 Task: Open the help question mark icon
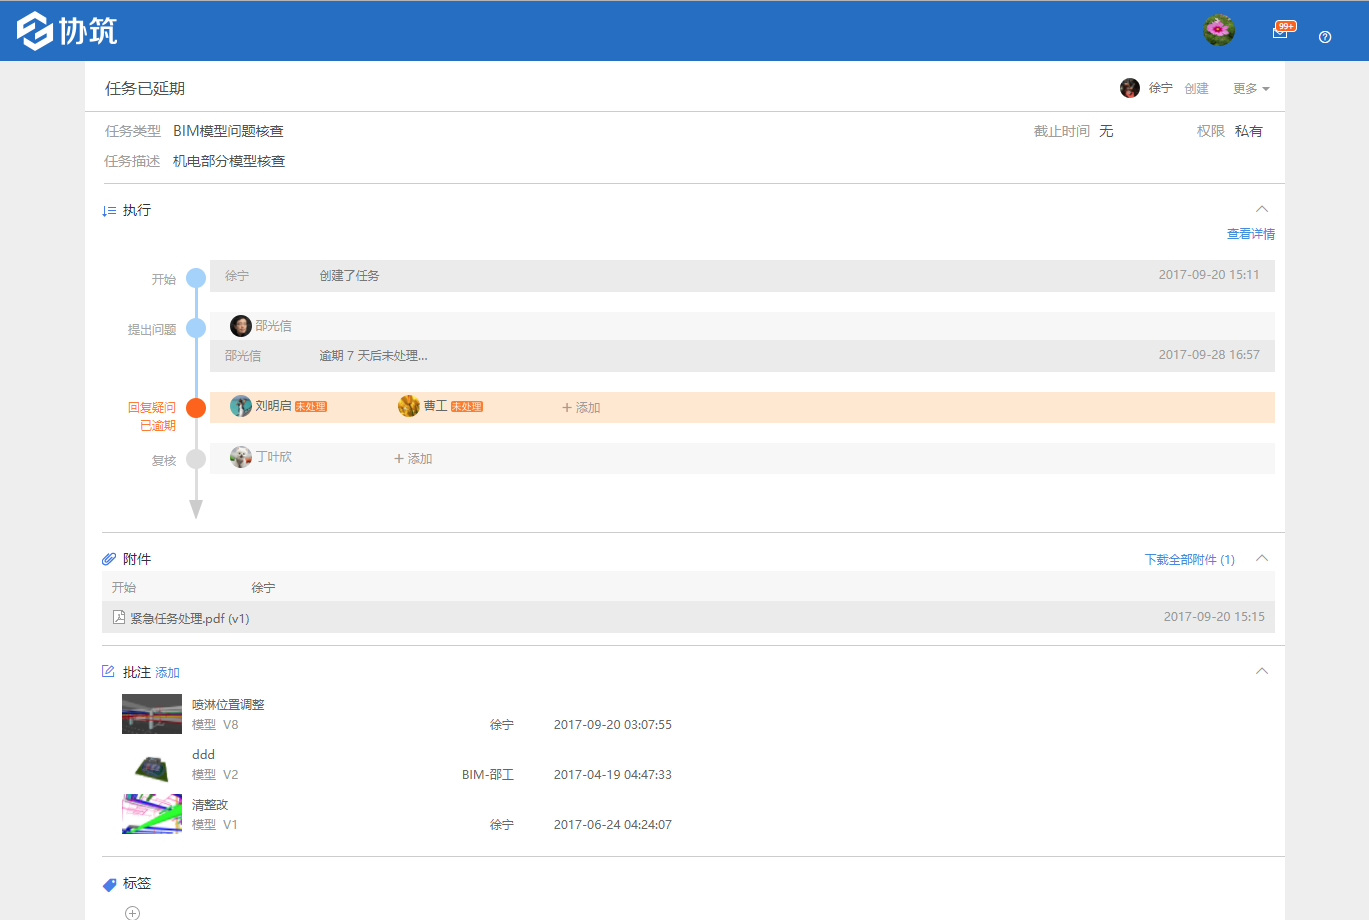1325,37
